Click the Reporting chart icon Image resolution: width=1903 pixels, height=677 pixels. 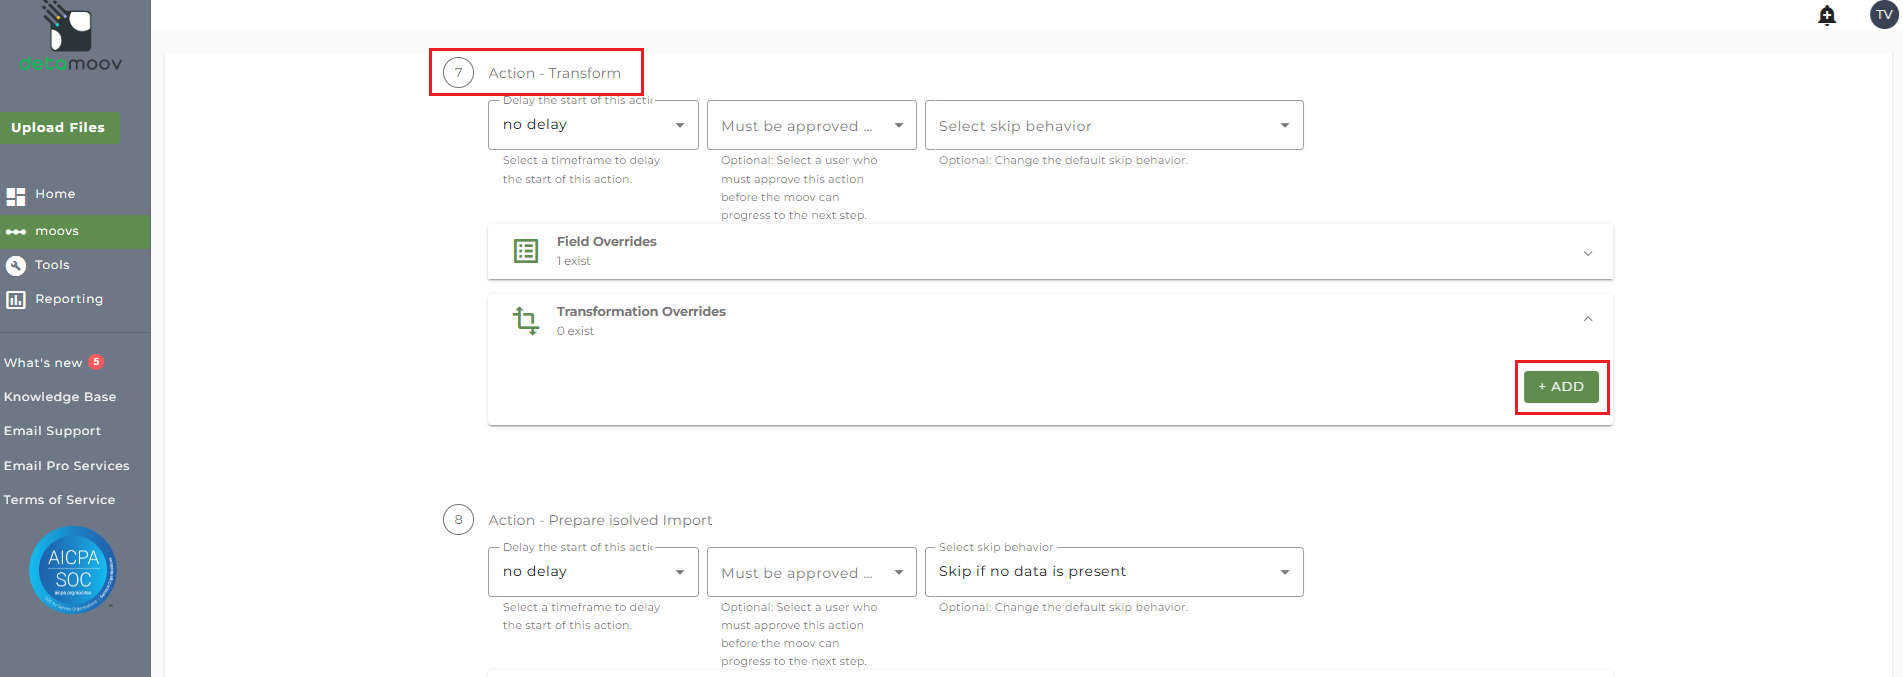(16, 300)
